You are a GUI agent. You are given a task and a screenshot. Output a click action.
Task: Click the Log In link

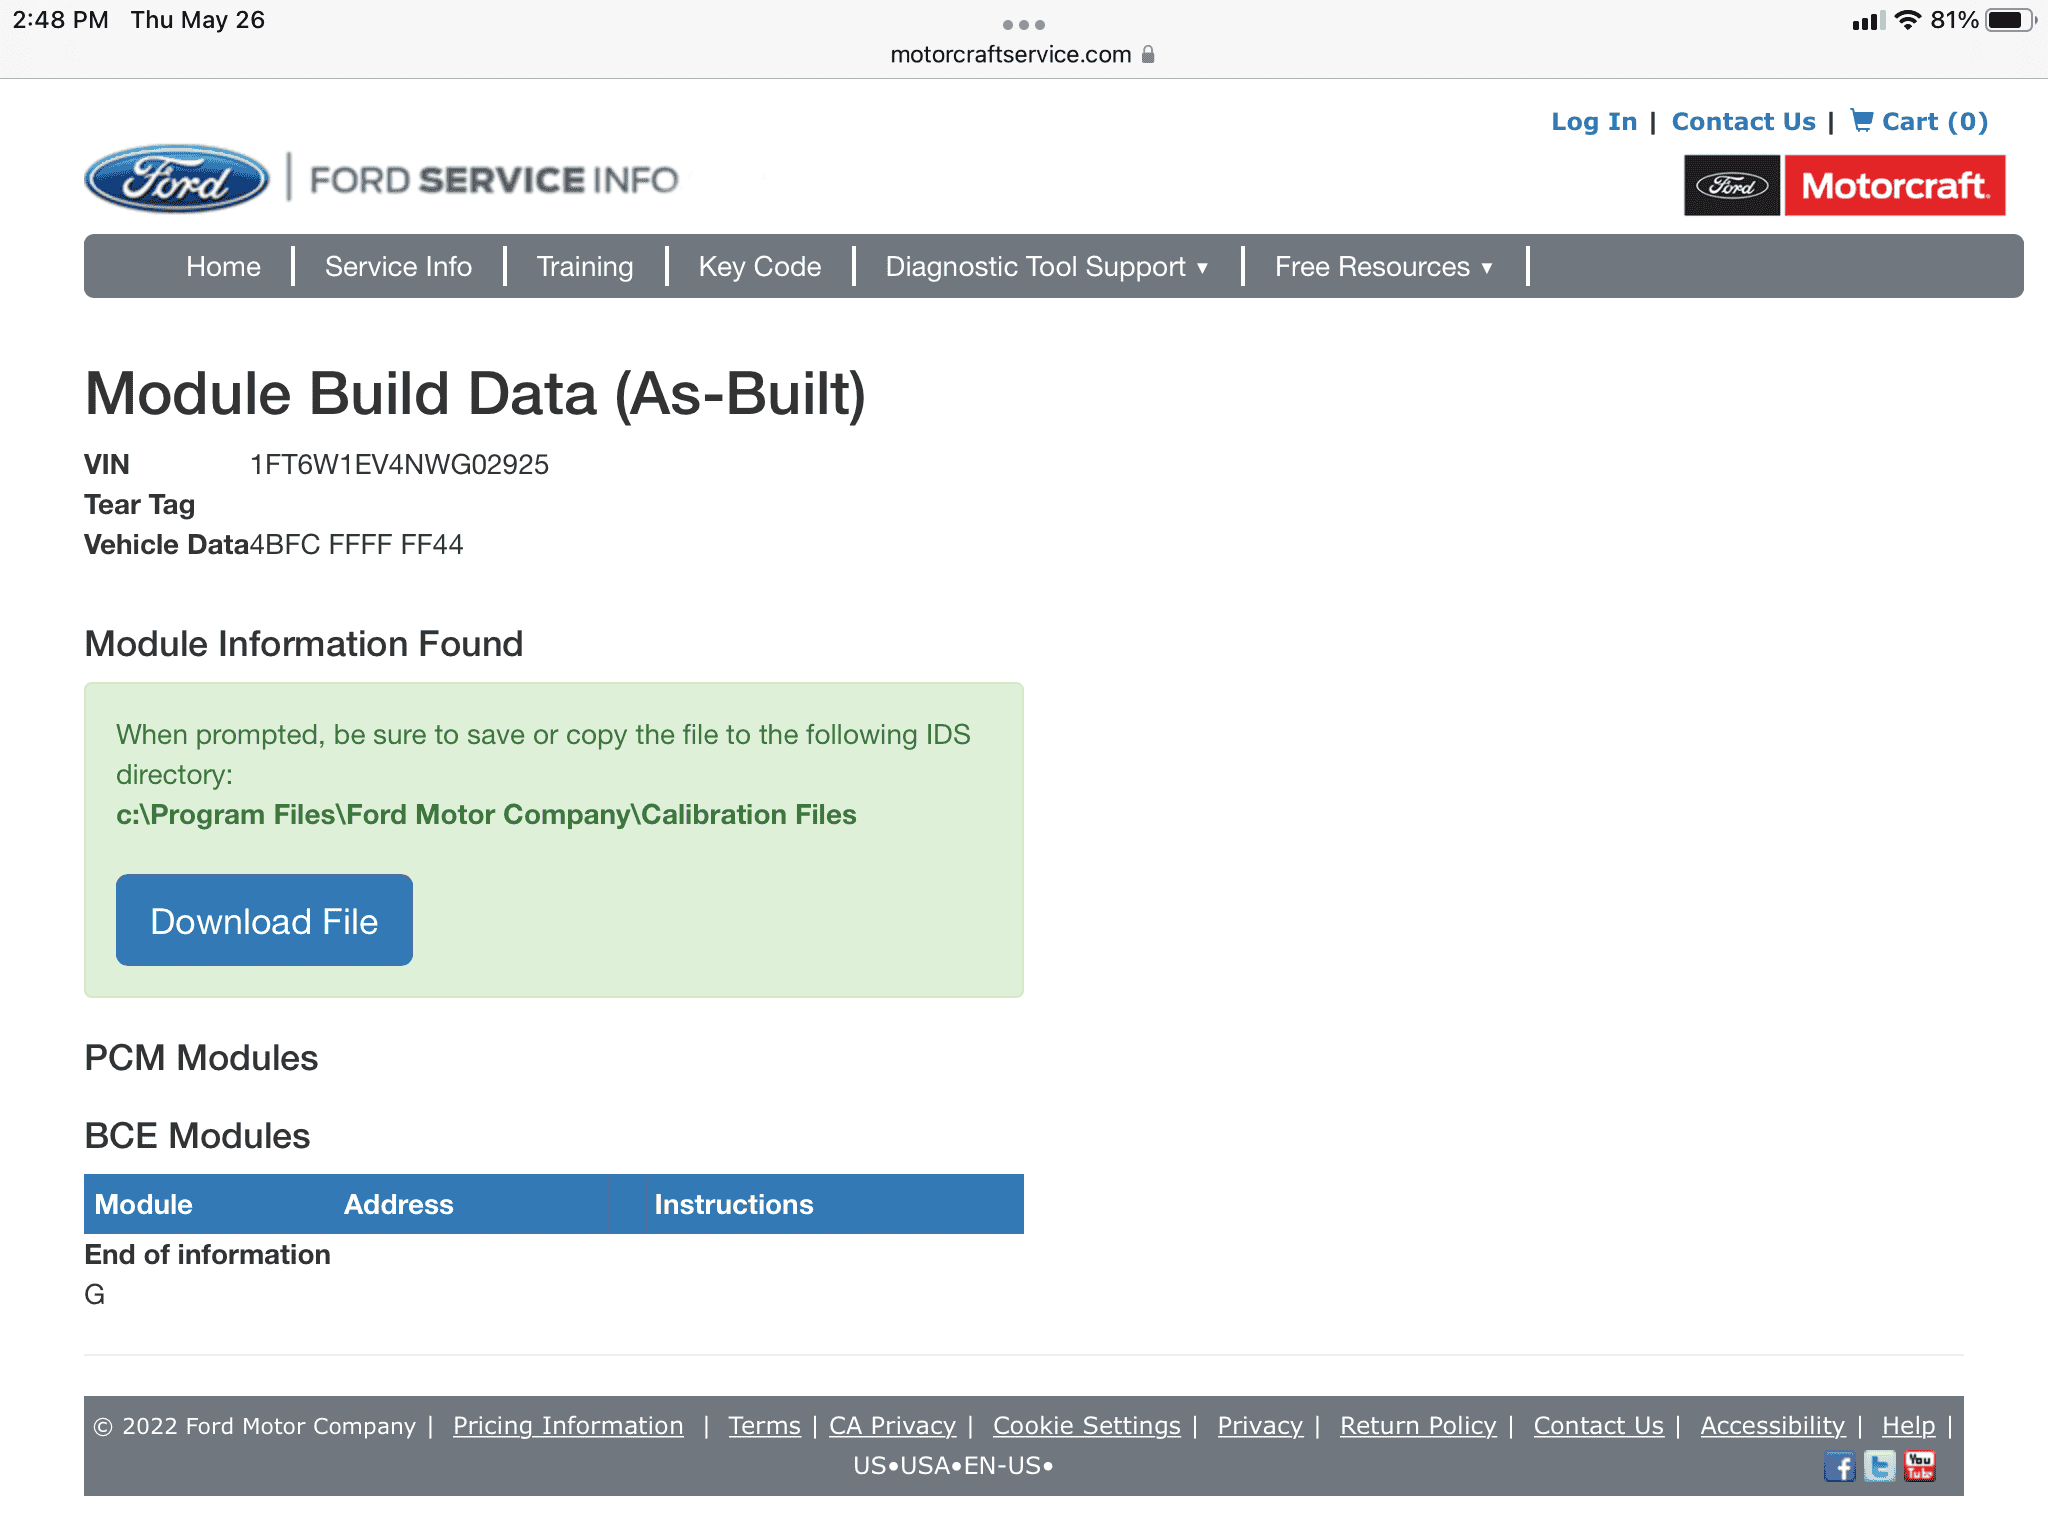tap(1593, 122)
